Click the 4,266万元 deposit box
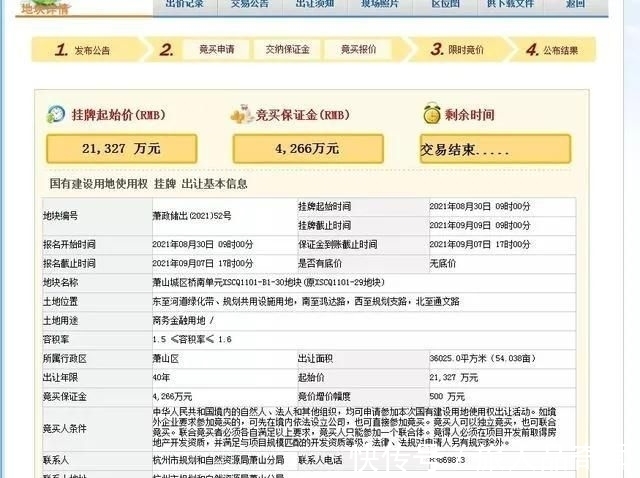The height and width of the screenshot is (478, 640). point(308,149)
